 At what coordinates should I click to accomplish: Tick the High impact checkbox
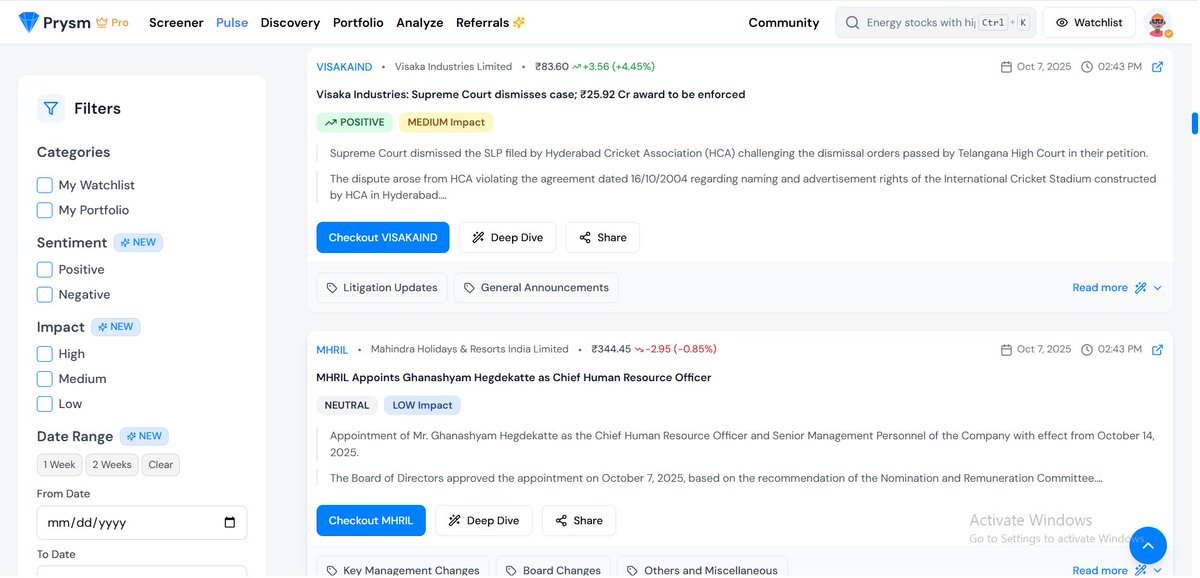point(45,353)
